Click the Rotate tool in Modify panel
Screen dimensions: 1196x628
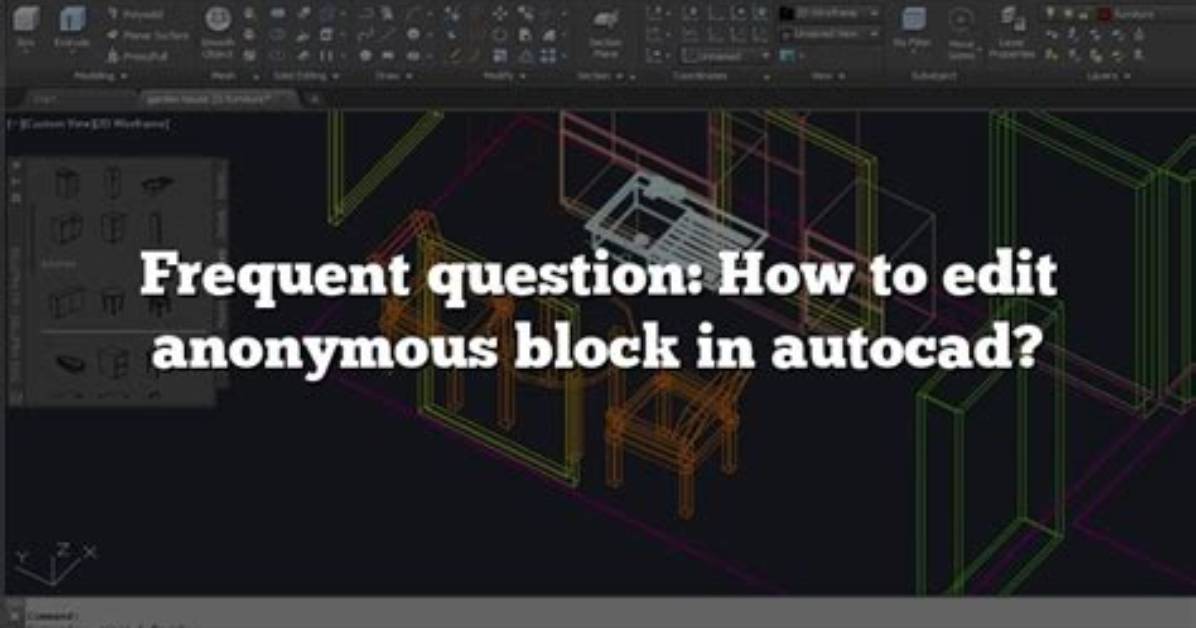pos(500,35)
